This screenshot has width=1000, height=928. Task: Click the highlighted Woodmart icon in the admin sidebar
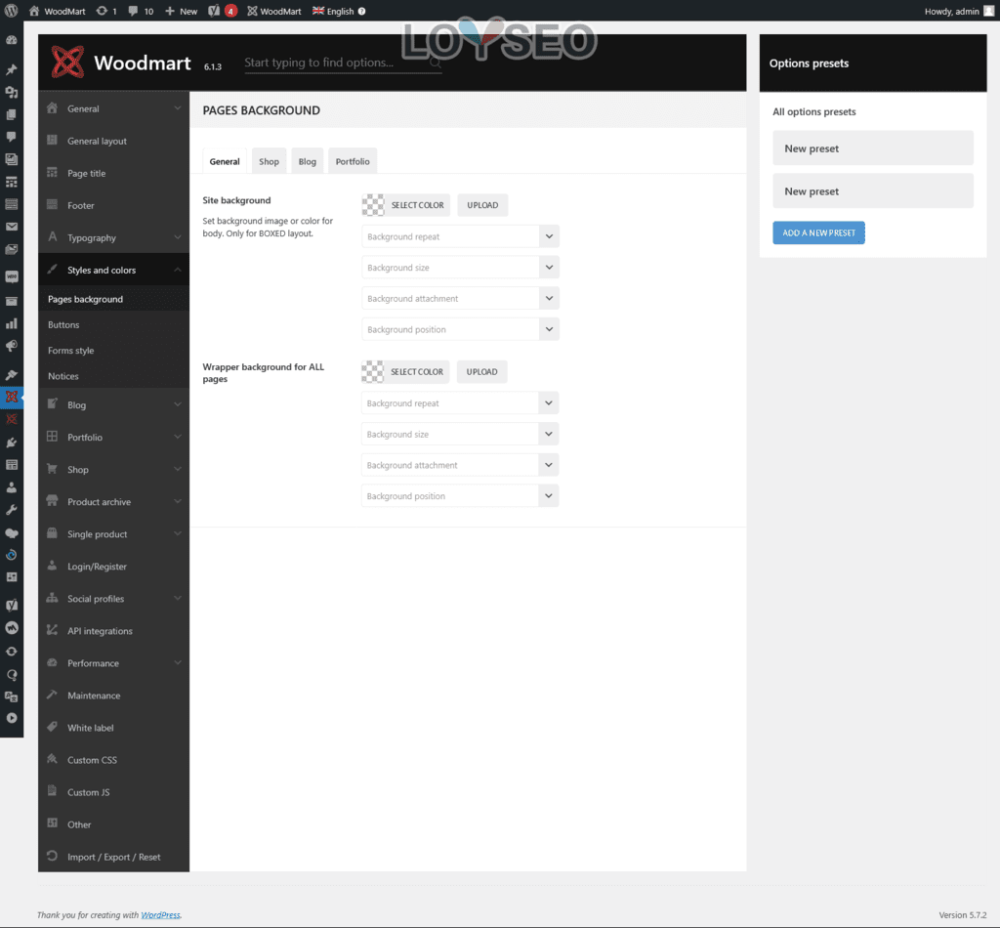11,397
